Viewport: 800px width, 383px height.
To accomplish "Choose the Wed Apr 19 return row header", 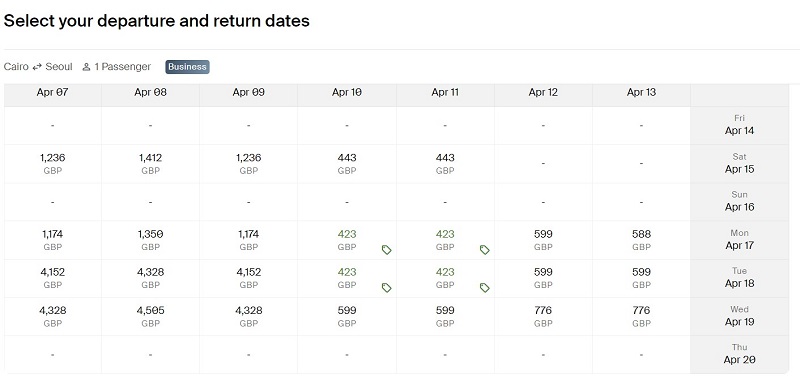I will click(739, 317).
